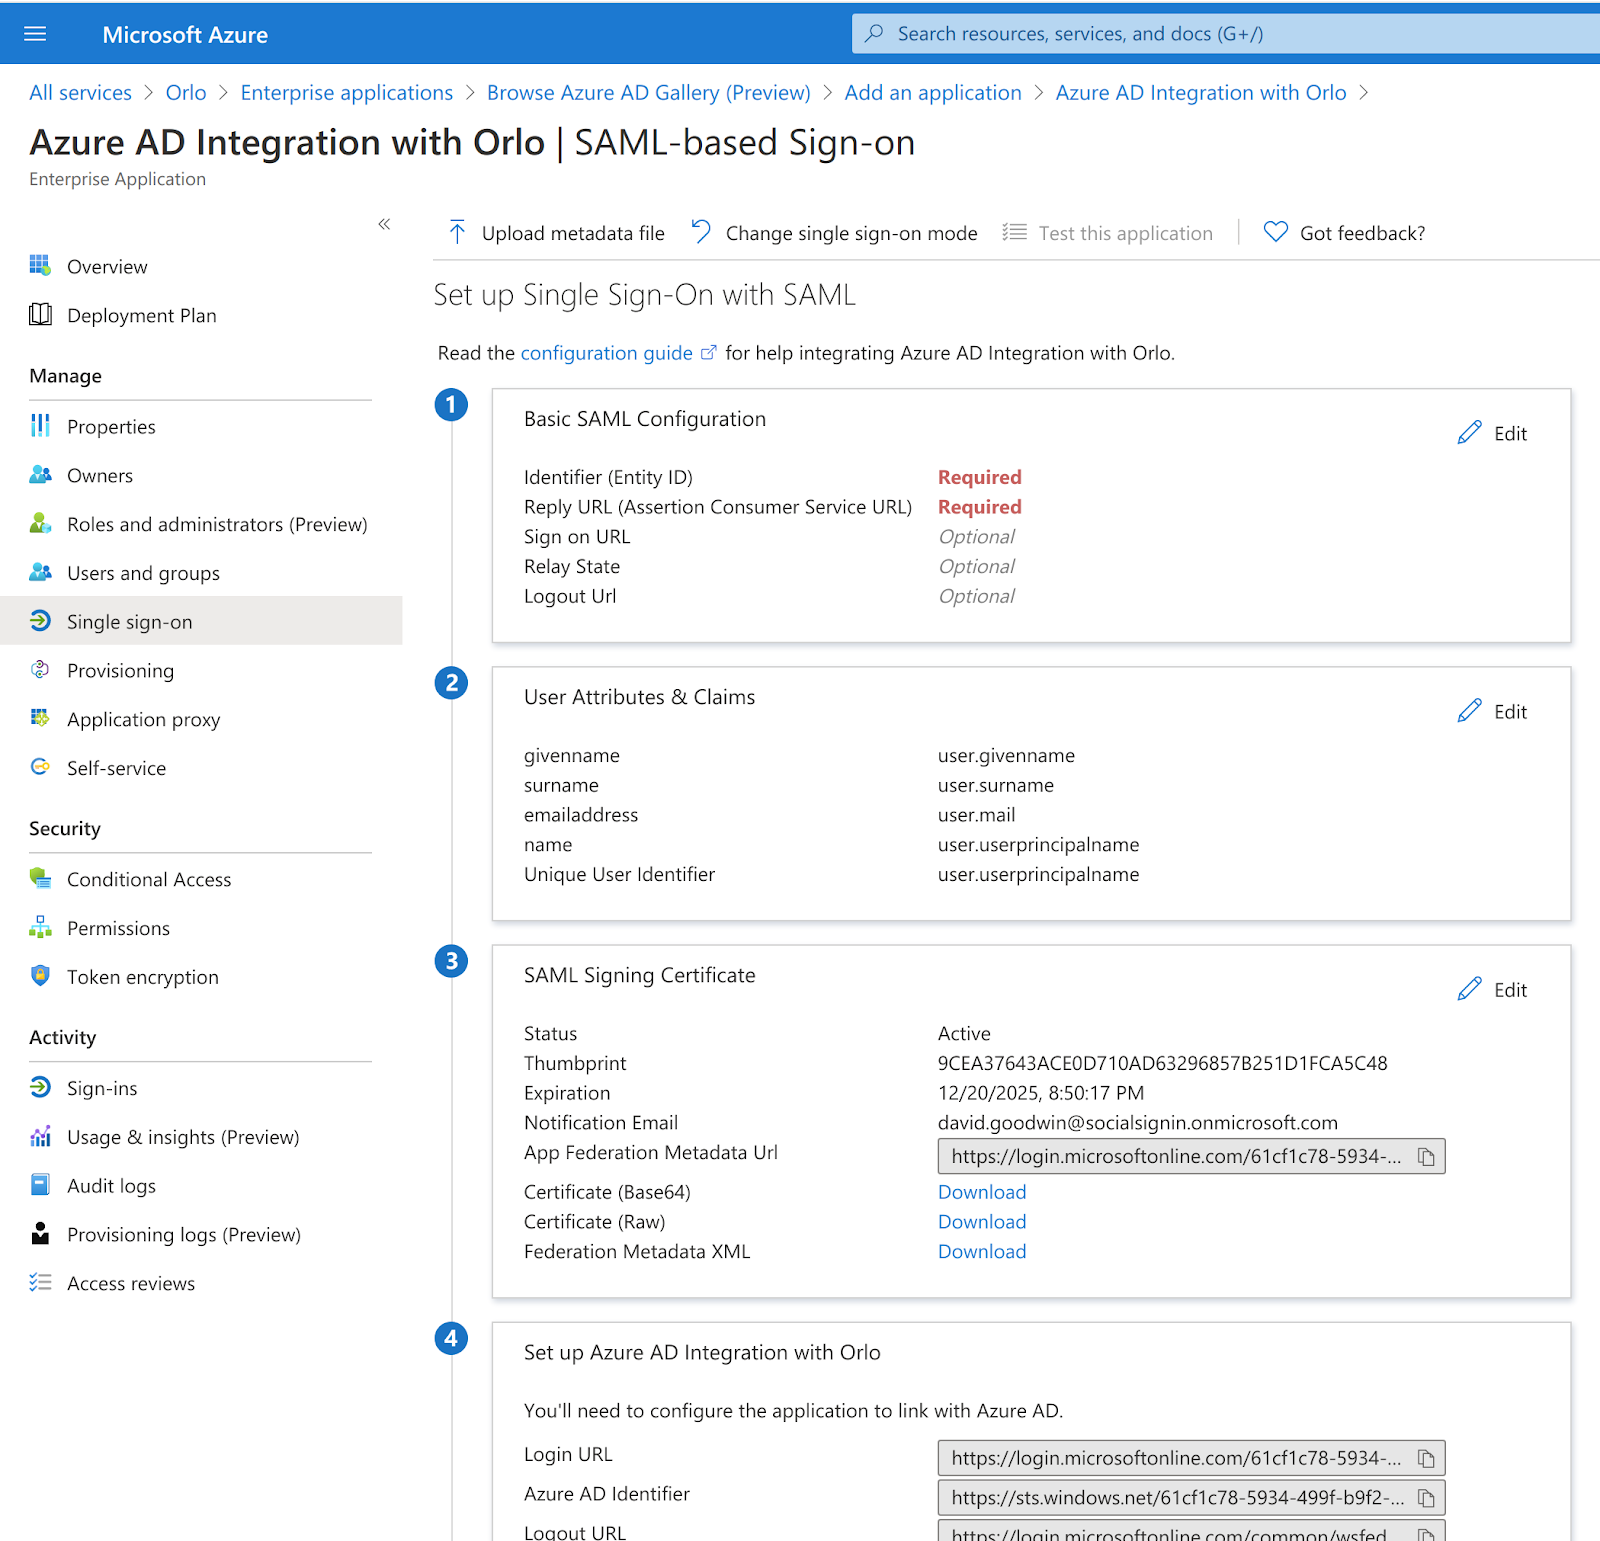Viewport: 1600px width, 1541px height.
Task: Click pencil icon for User Attributes & Claims
Action: (1469, 711)
